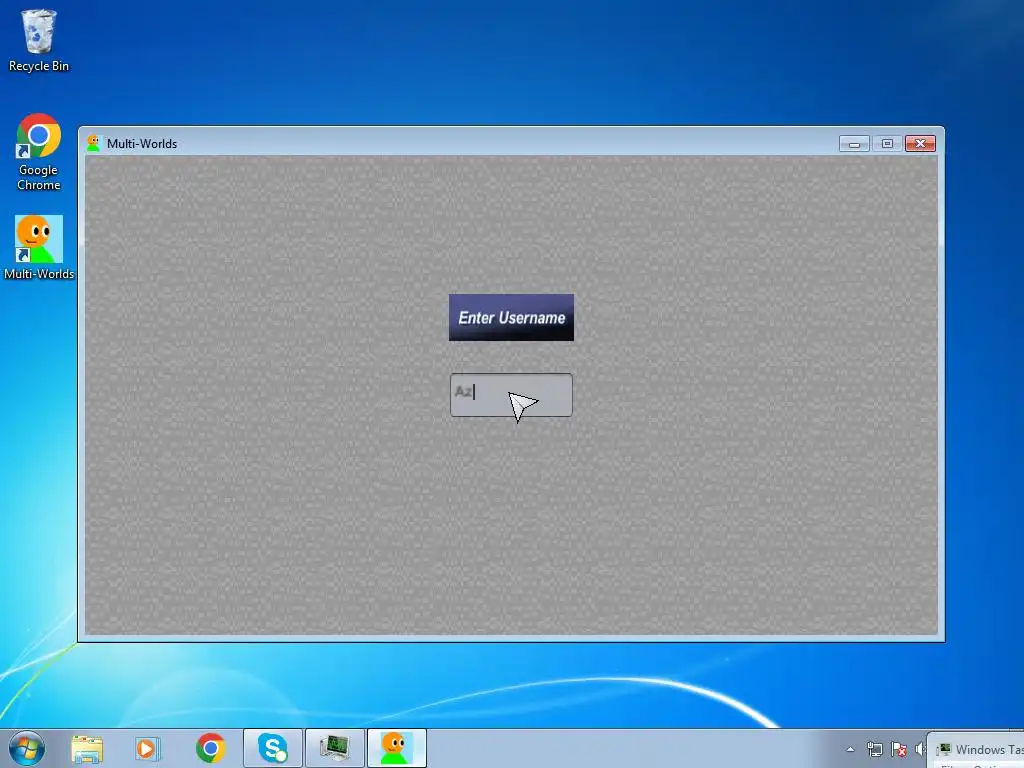The image size is (1024, 768).
Task: Click the network tray icon
Action: 874,749
